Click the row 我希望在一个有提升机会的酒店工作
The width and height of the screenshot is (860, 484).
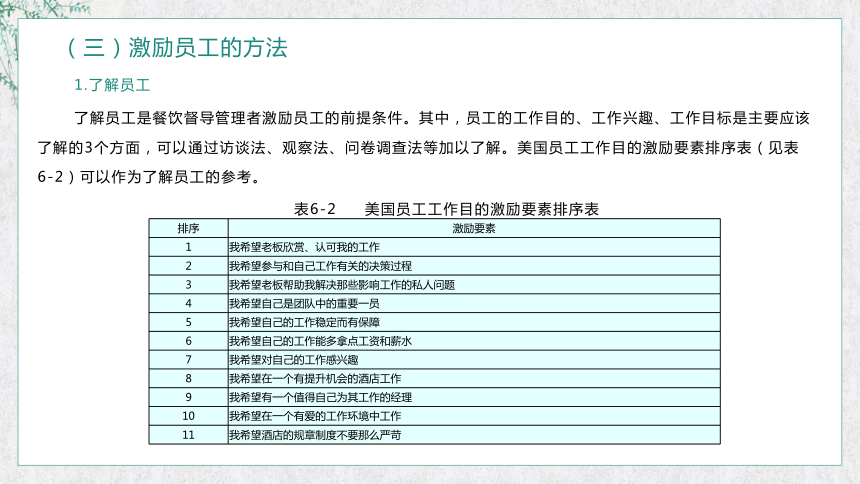tap(474, 378)
